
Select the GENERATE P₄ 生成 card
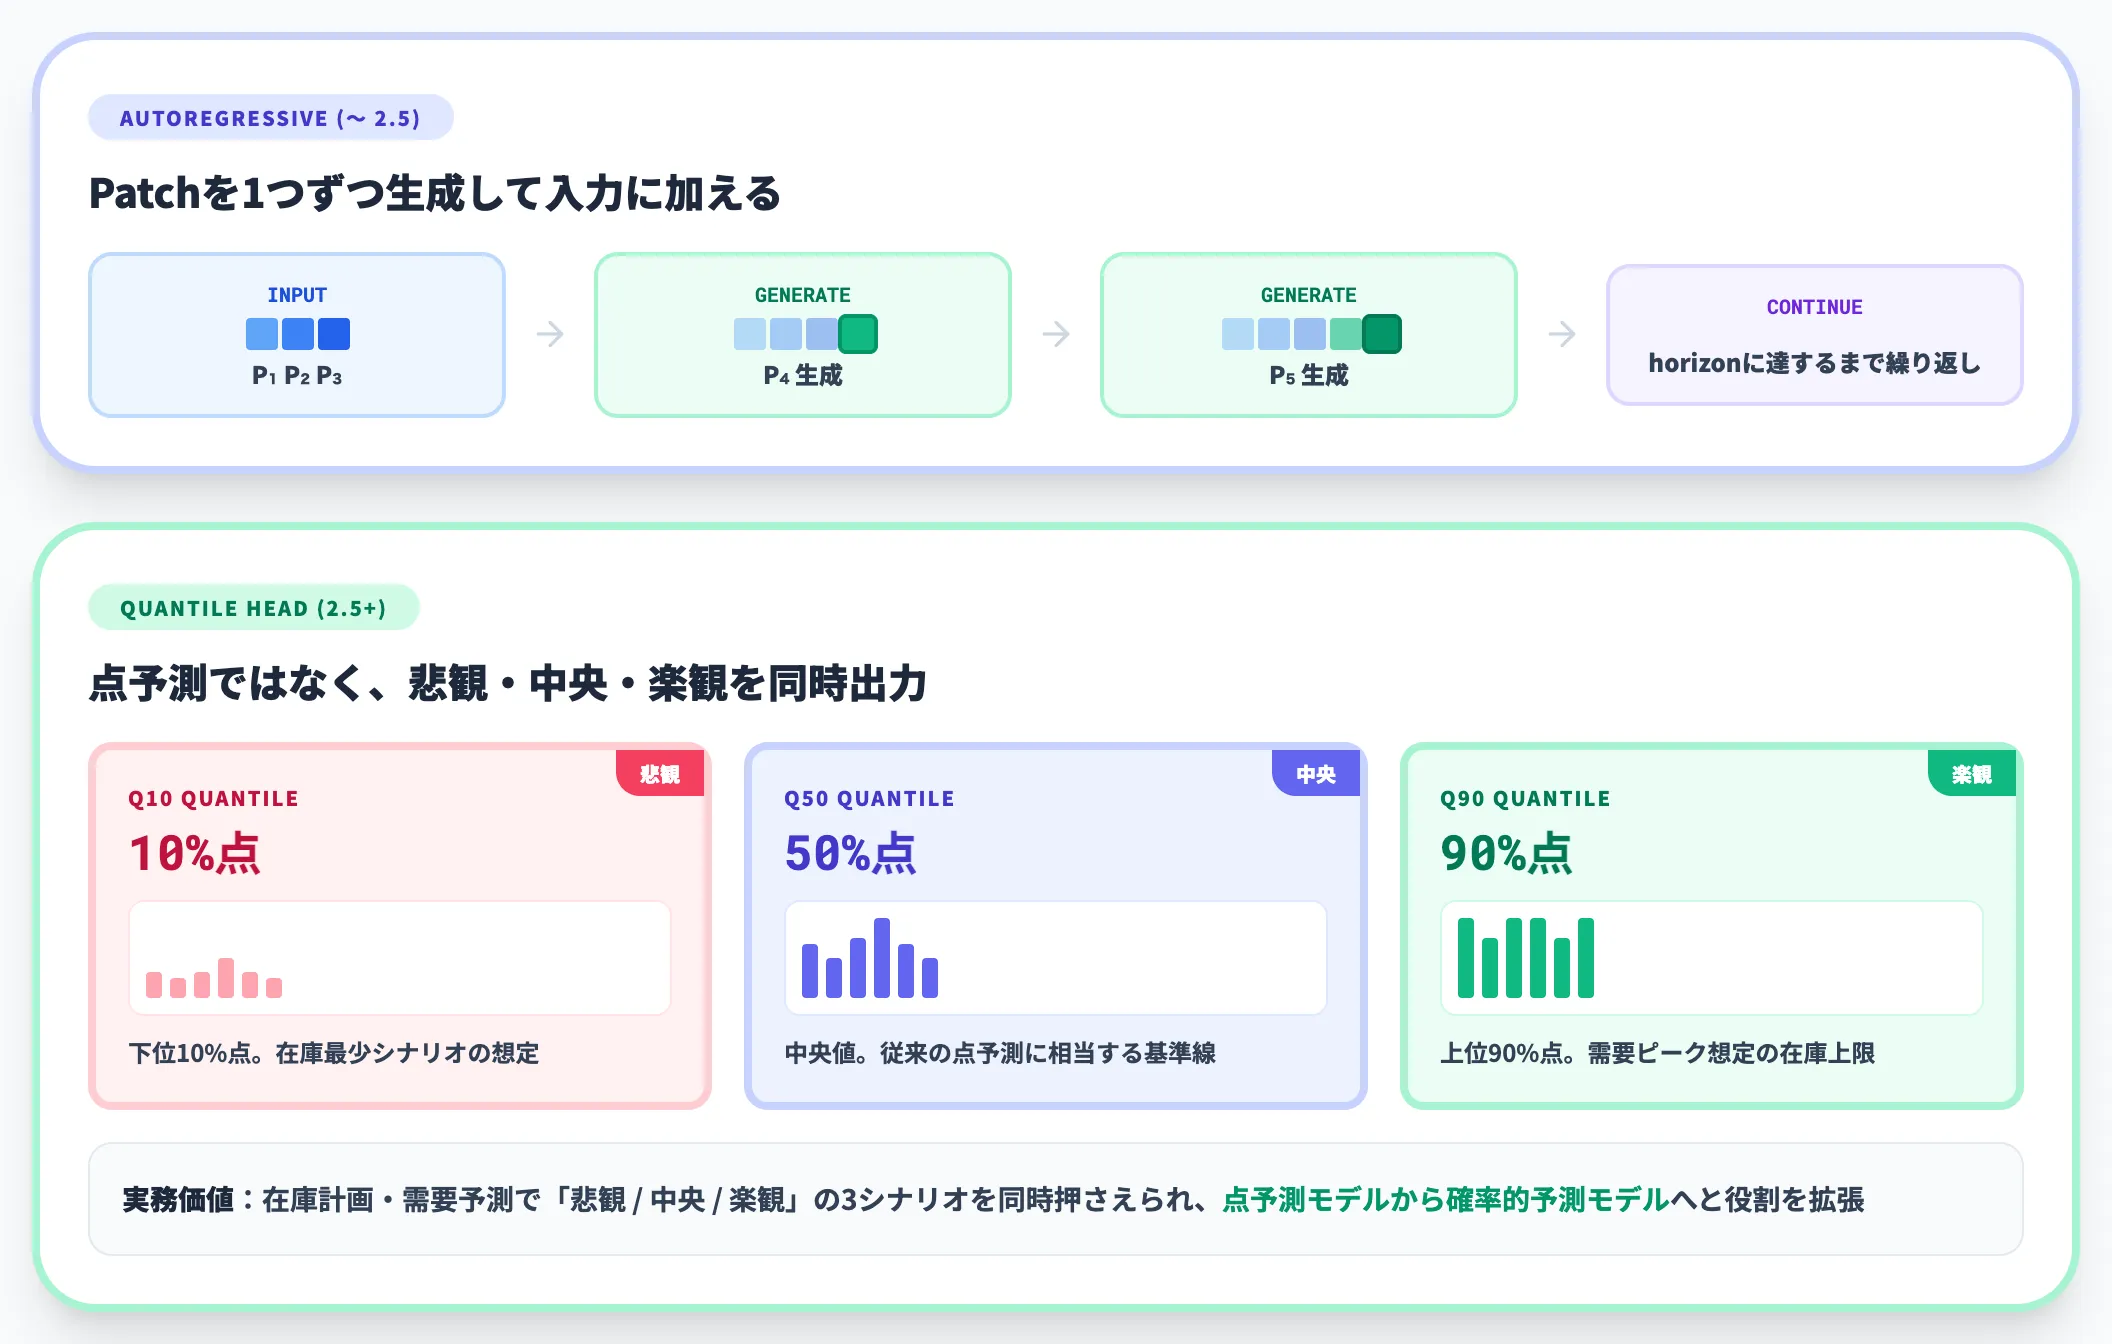[803, 335]
